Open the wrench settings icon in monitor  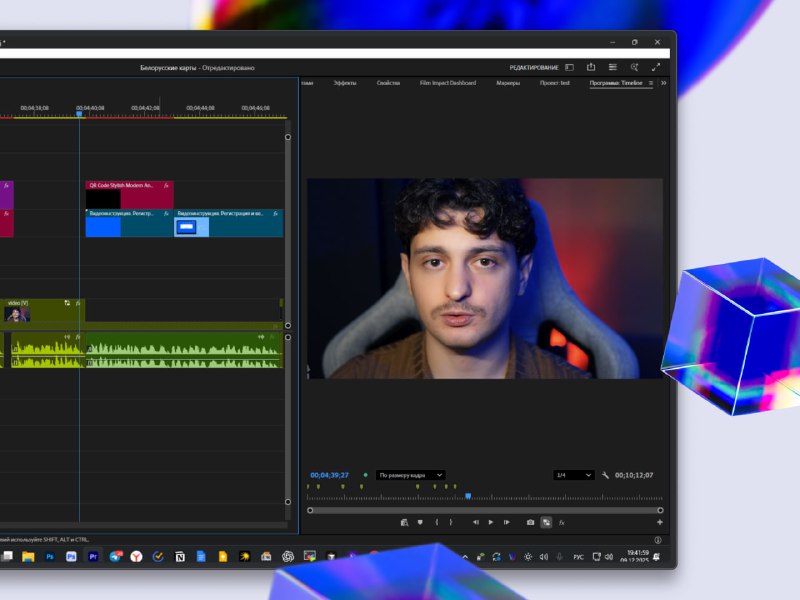point(605,475)
